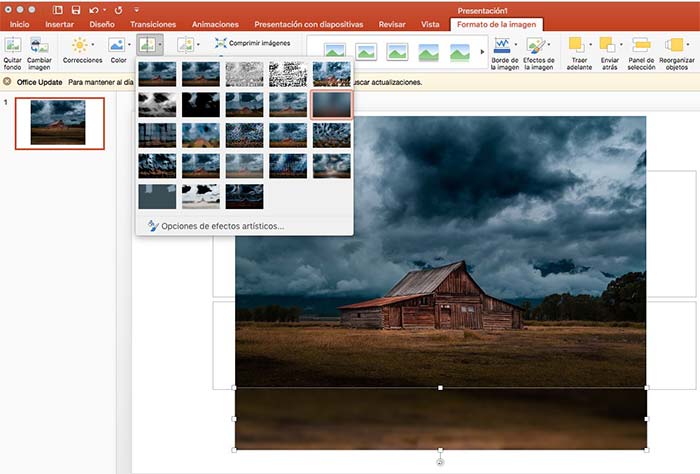
Task: Open the Correcciones sun icon
Action: 80,45
